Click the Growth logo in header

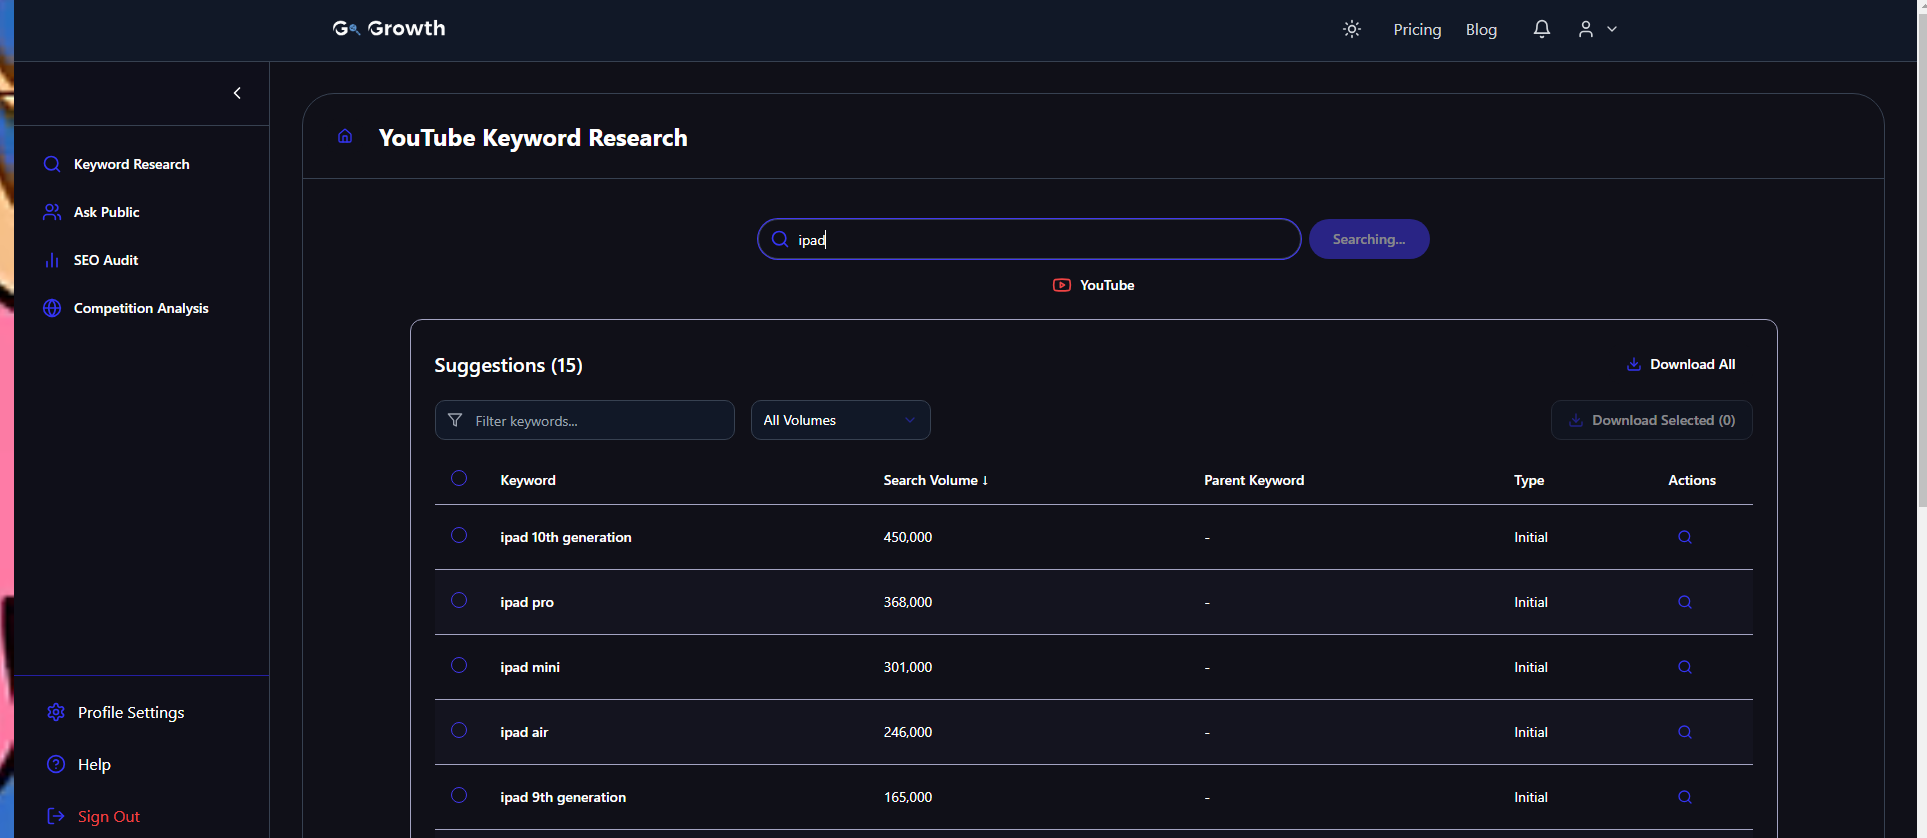click(389, 29)
